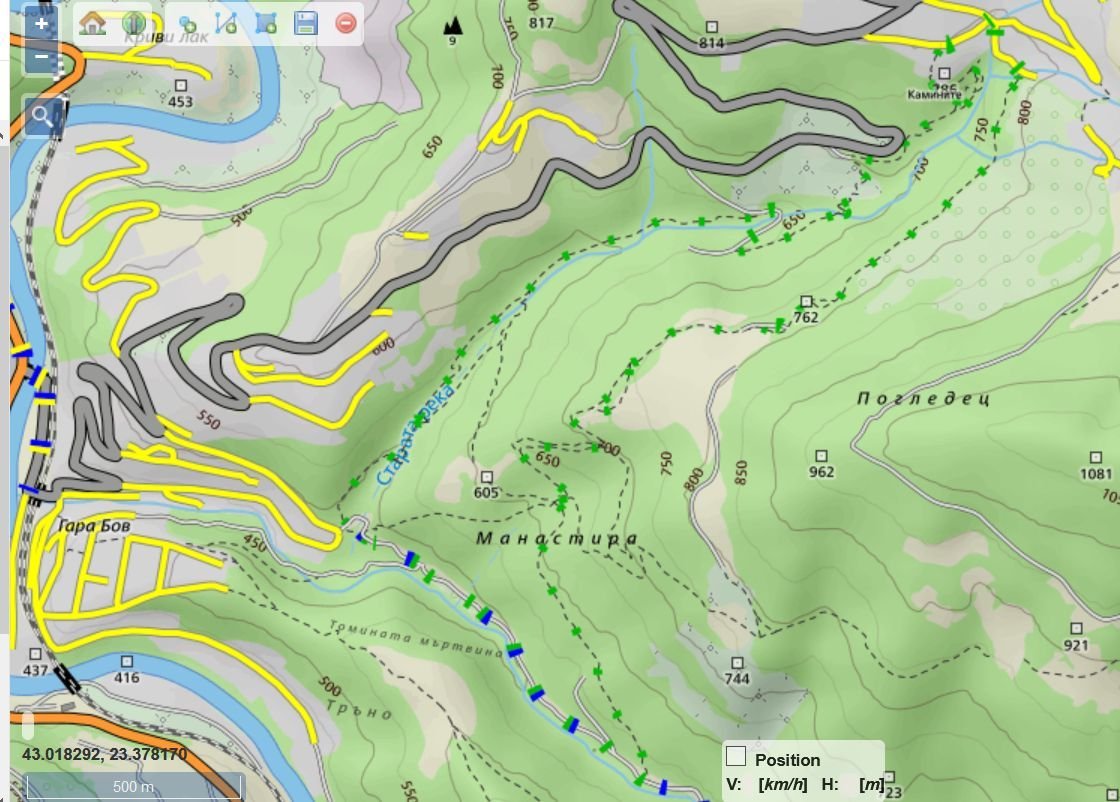Click the 500 m scale bar
Viewport: 1120px width, 802px height.
(x=133, y=786)
